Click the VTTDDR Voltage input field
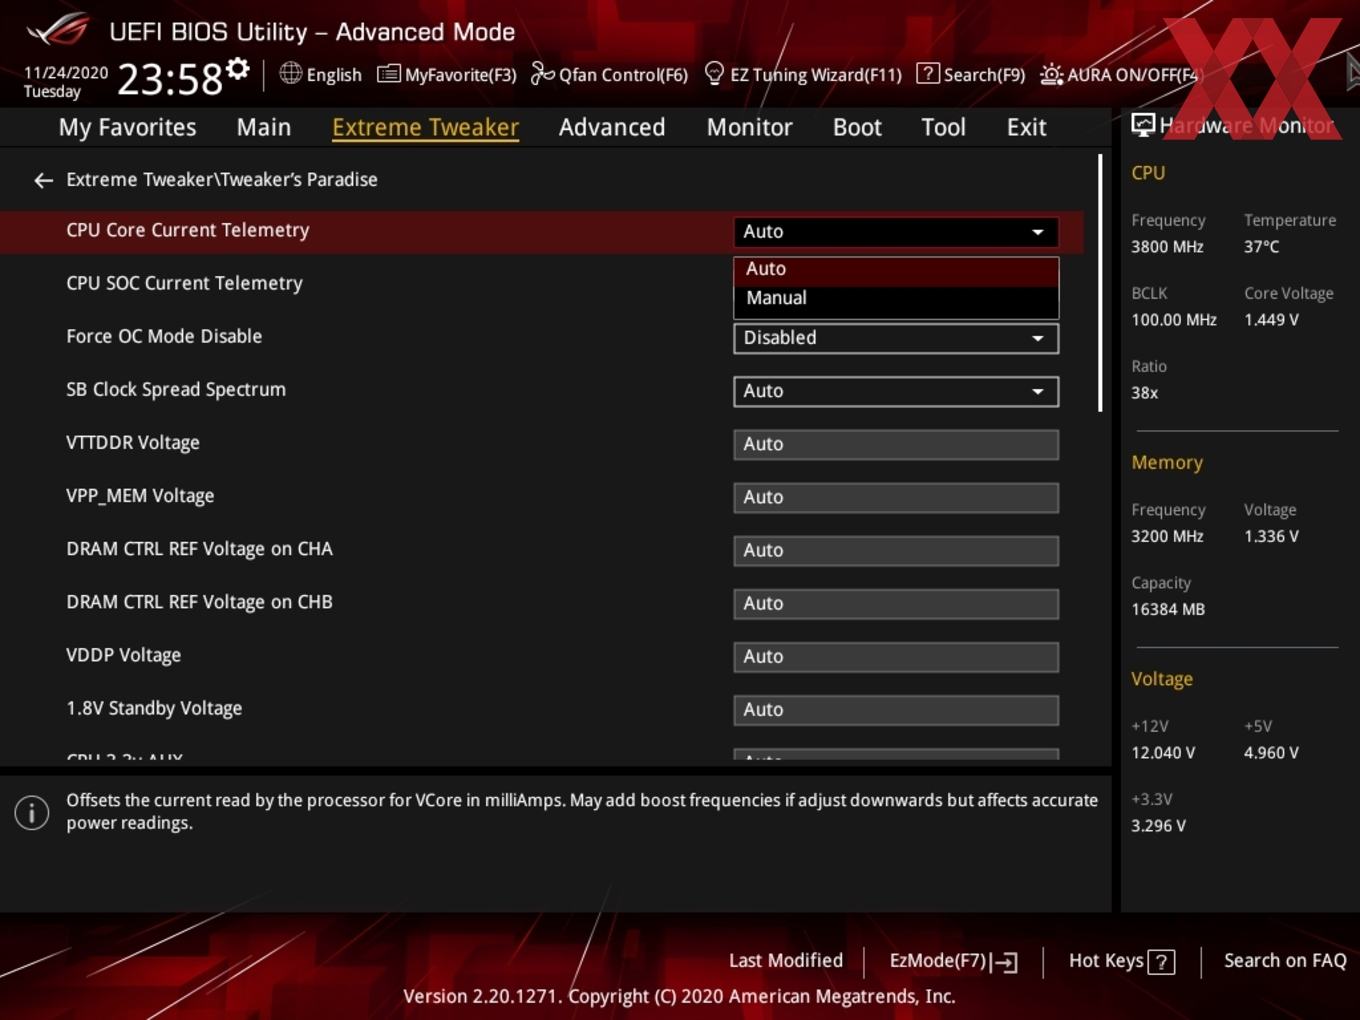 coord(896,444)
